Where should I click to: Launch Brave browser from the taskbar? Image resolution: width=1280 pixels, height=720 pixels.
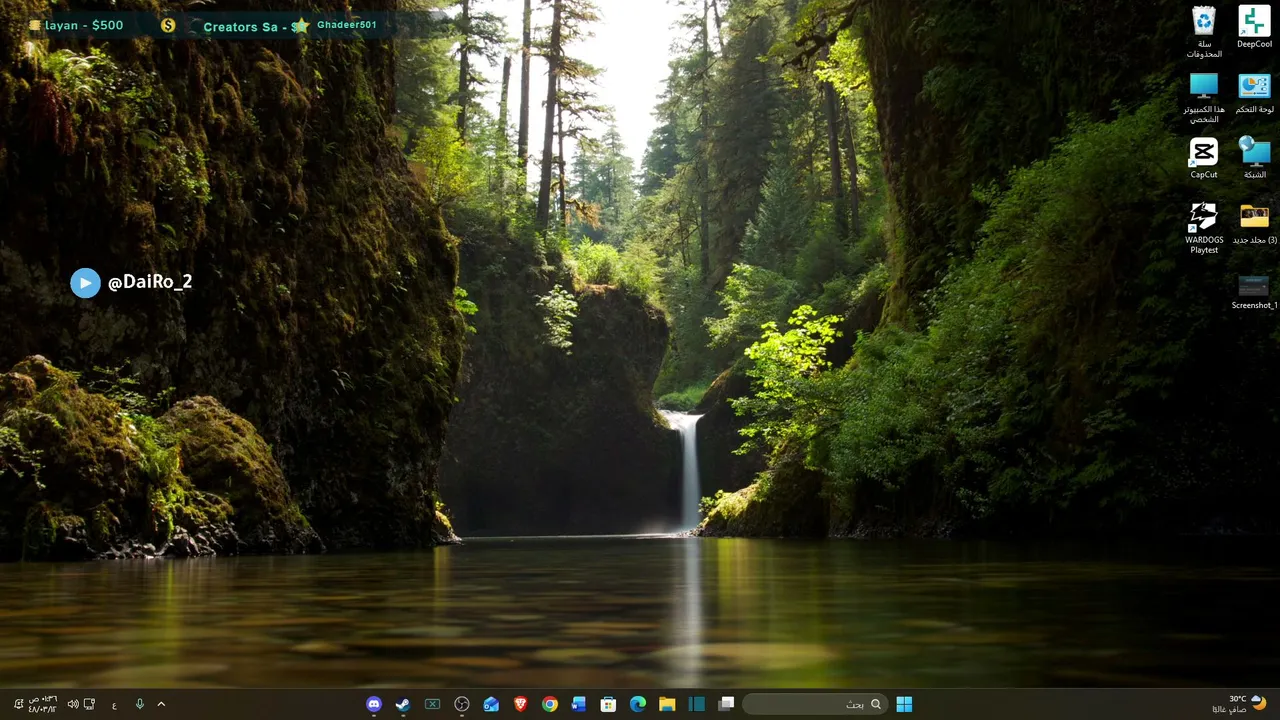coord(520,704)
